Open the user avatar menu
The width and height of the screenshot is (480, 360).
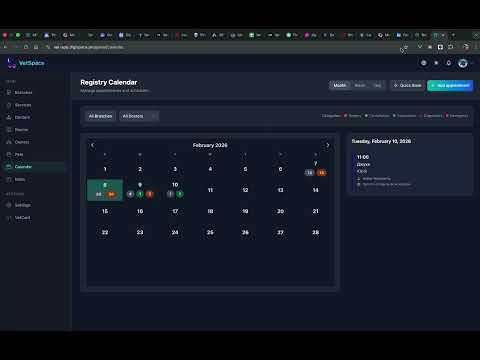pyautogui.click(x=463, y=63)
